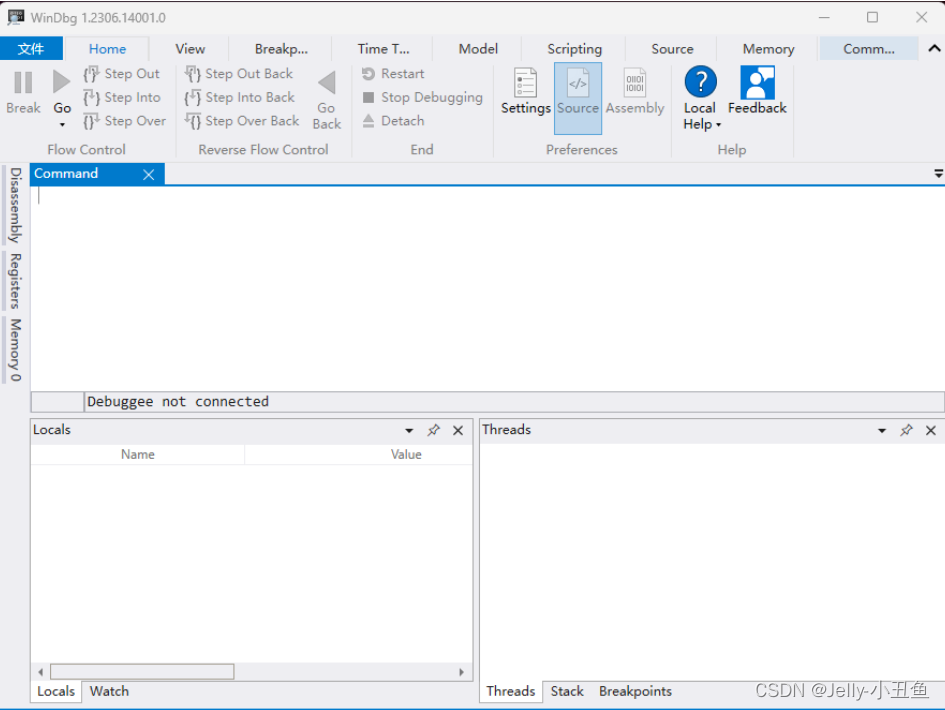
Task: Switch to the Model ribbon tab
Action: coord(478,49)
